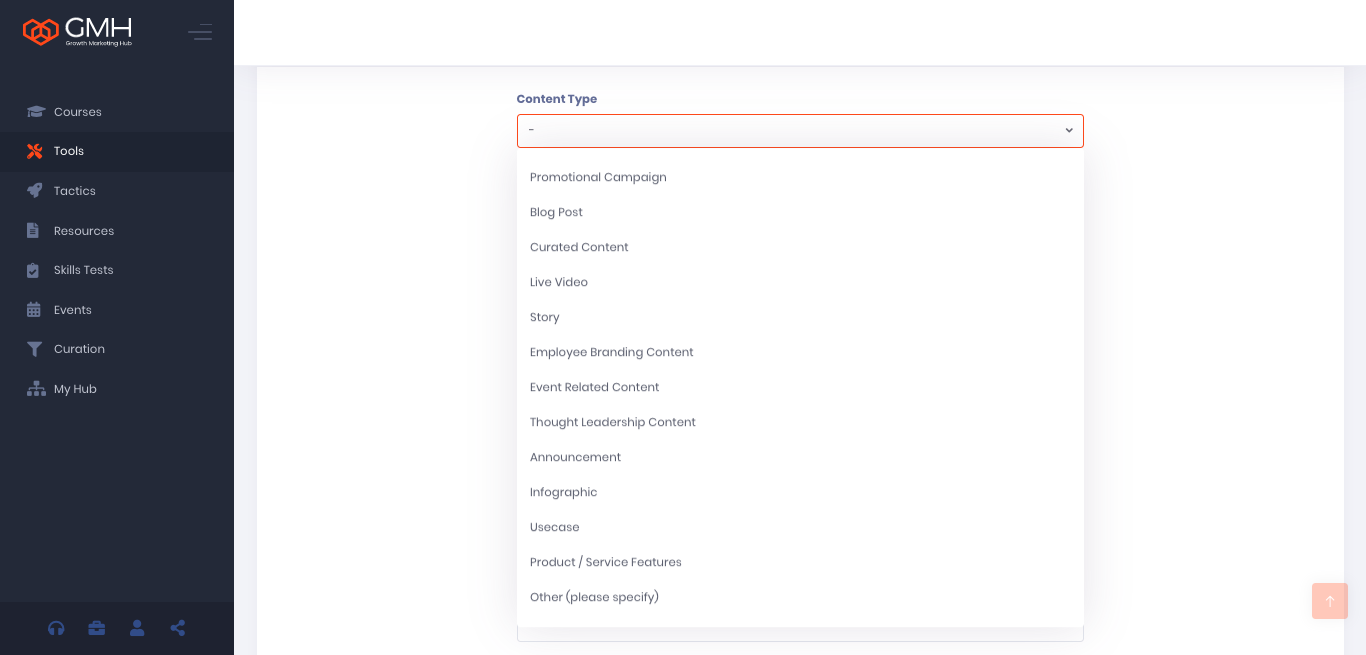1366x655 pixels.
Task: Select Event Related Content
Action: (x=800, y=387)
